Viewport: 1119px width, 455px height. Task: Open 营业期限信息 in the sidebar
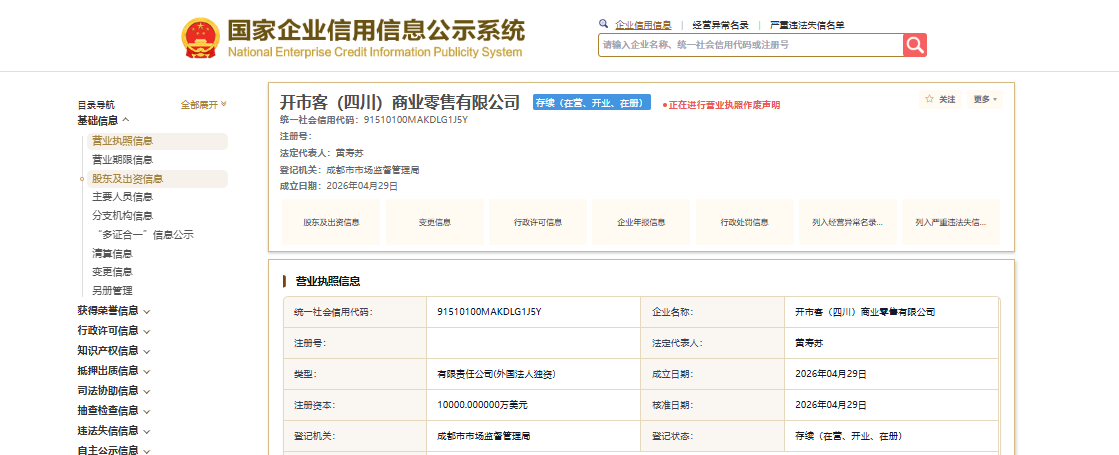click(122, 160)
